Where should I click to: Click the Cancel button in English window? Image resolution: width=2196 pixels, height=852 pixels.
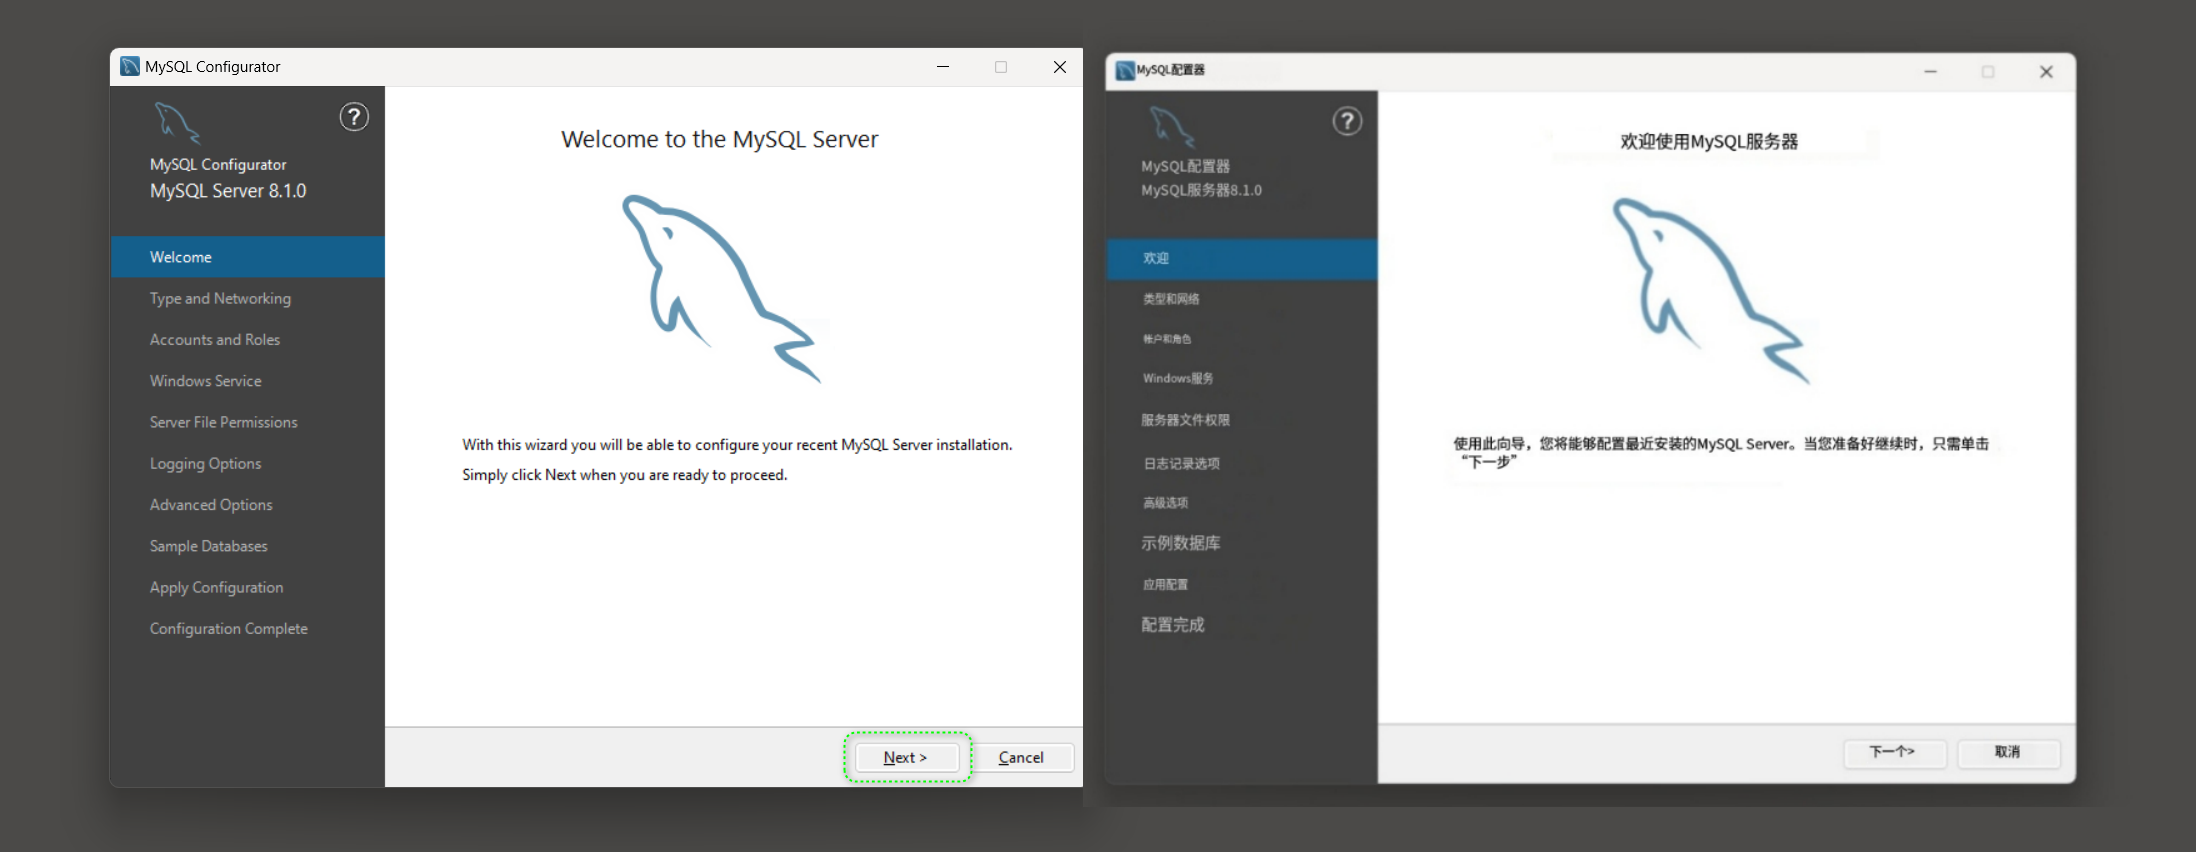[x=1021, y=757]
